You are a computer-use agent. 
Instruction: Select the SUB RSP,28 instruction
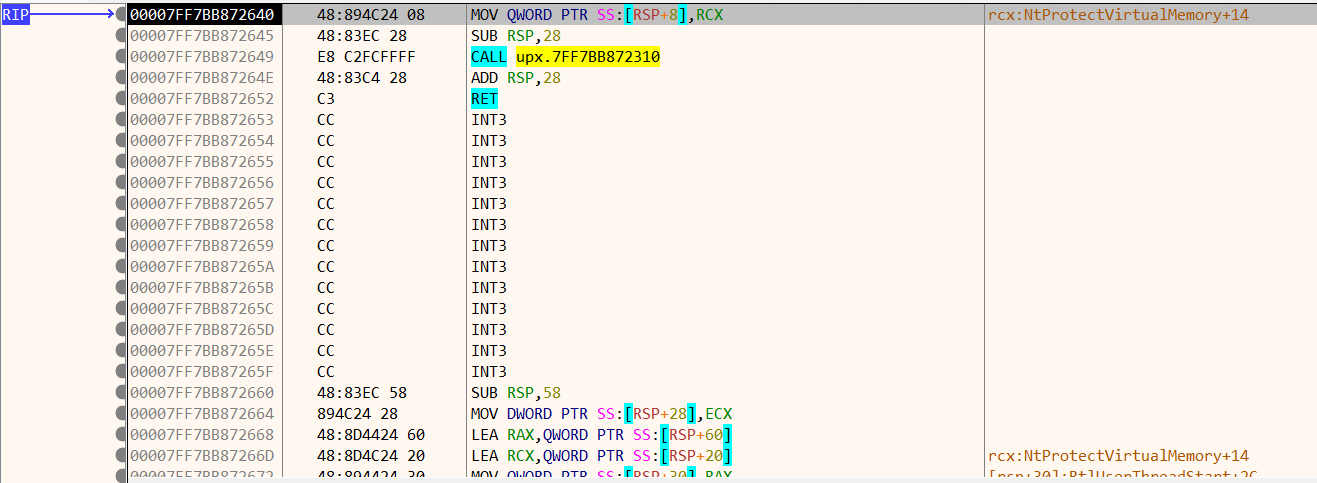tap(515, 36)
